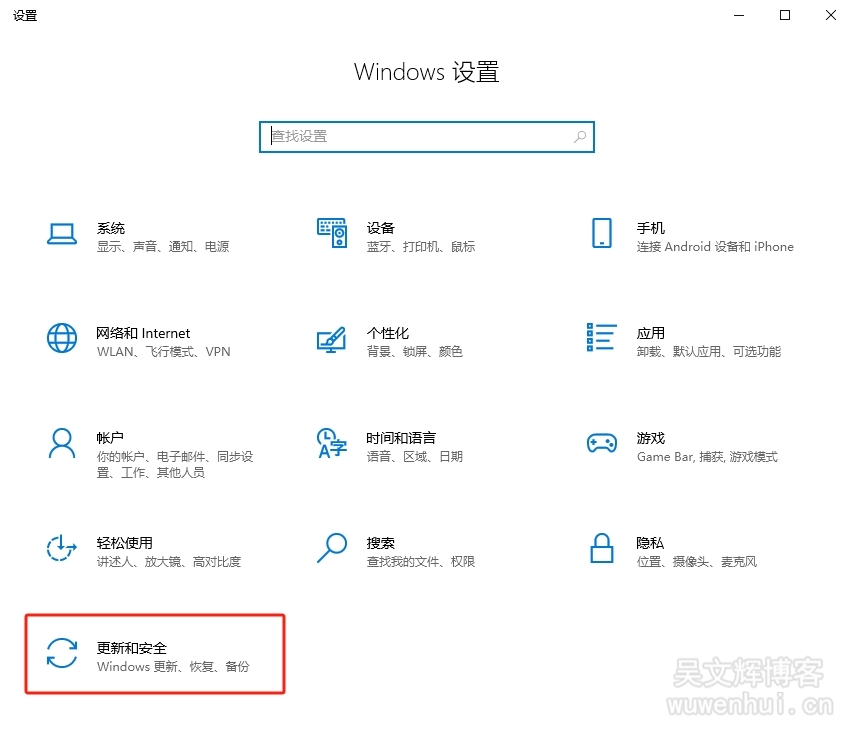Click the magnifier inside the search box
The image size is (852, 732).
click(580, 137)
